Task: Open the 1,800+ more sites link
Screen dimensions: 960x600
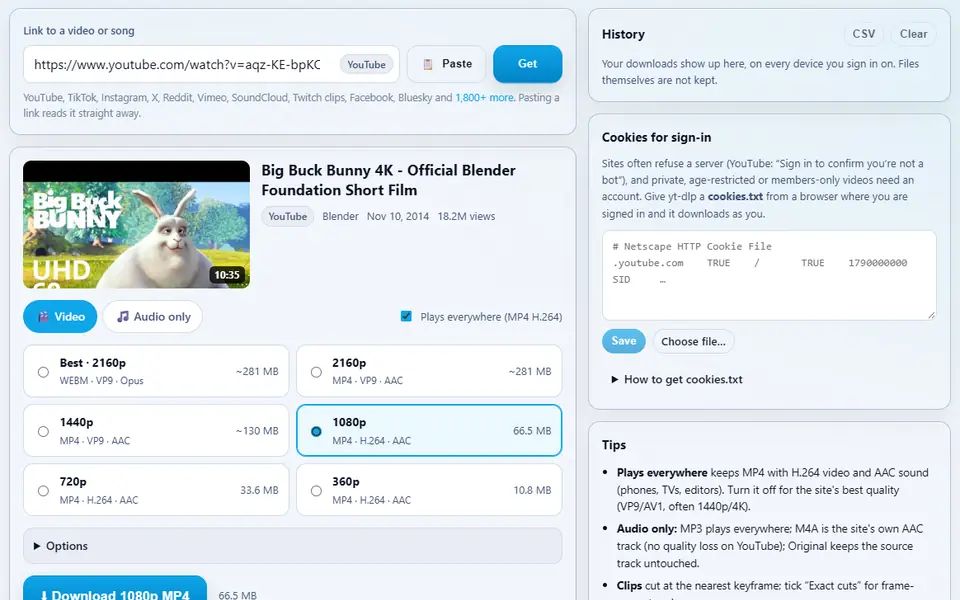Action: point(484,97)
